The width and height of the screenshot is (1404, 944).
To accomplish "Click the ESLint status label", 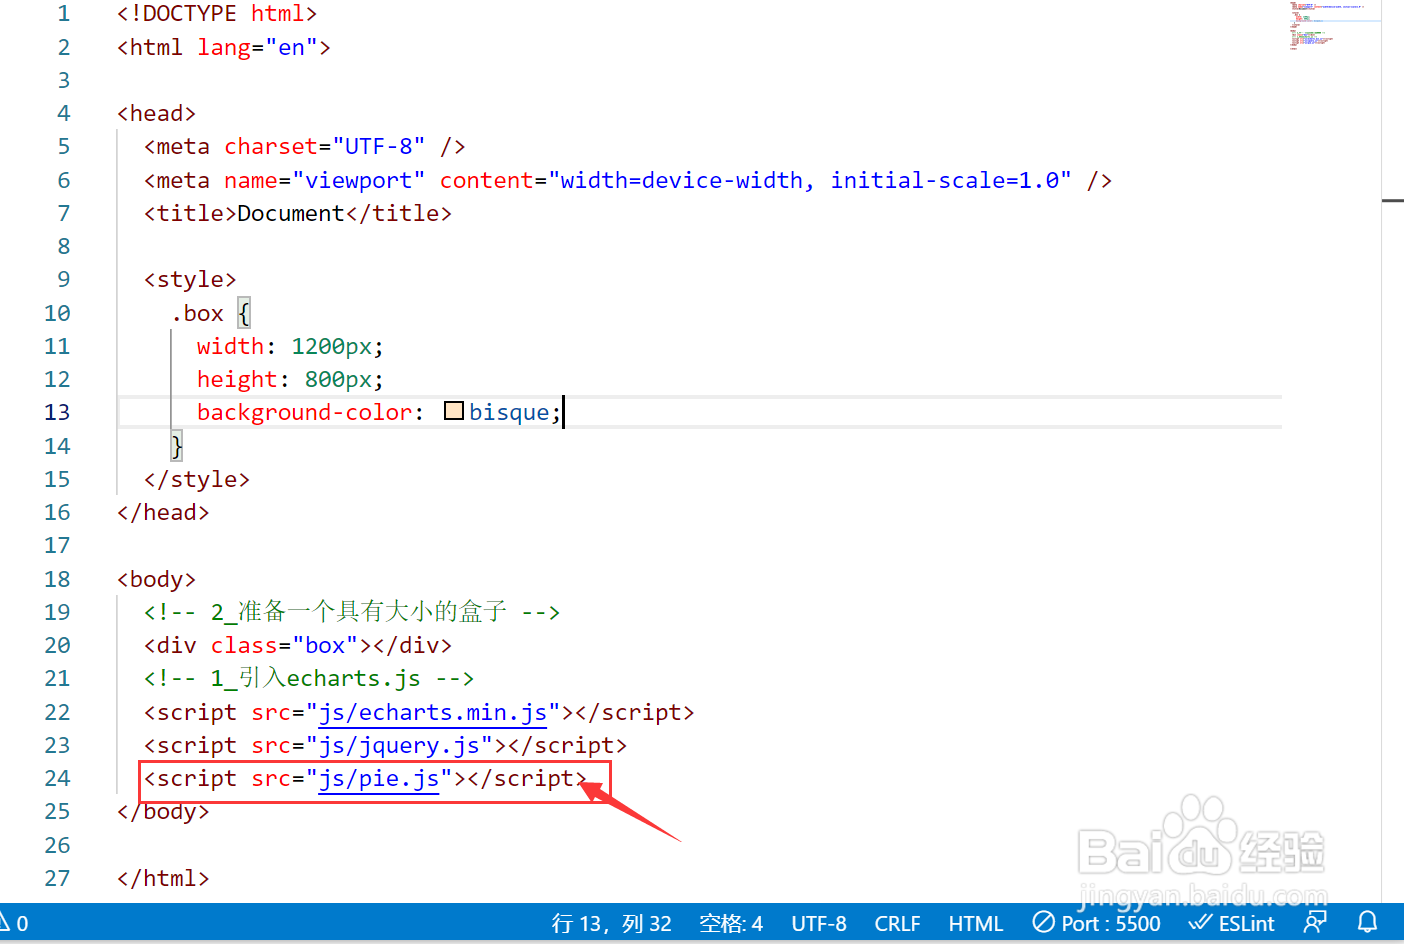I will 1247,923.
